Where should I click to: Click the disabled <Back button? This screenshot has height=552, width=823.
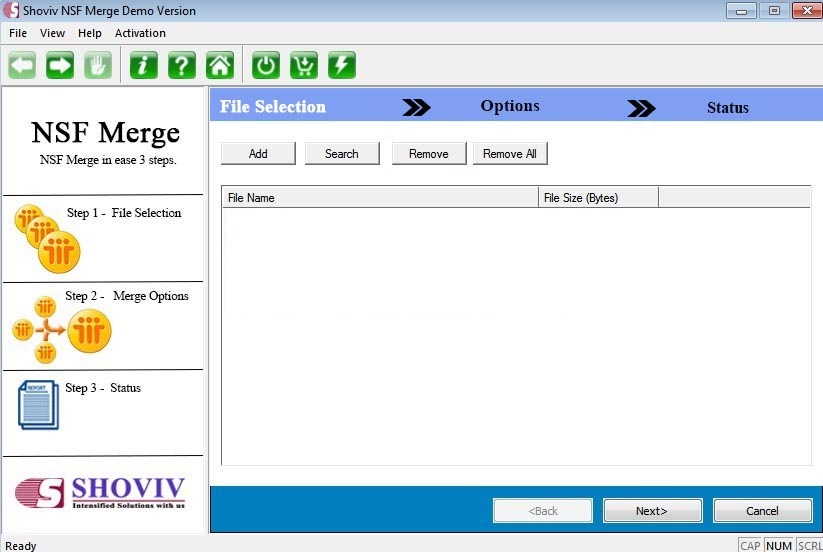543,511
